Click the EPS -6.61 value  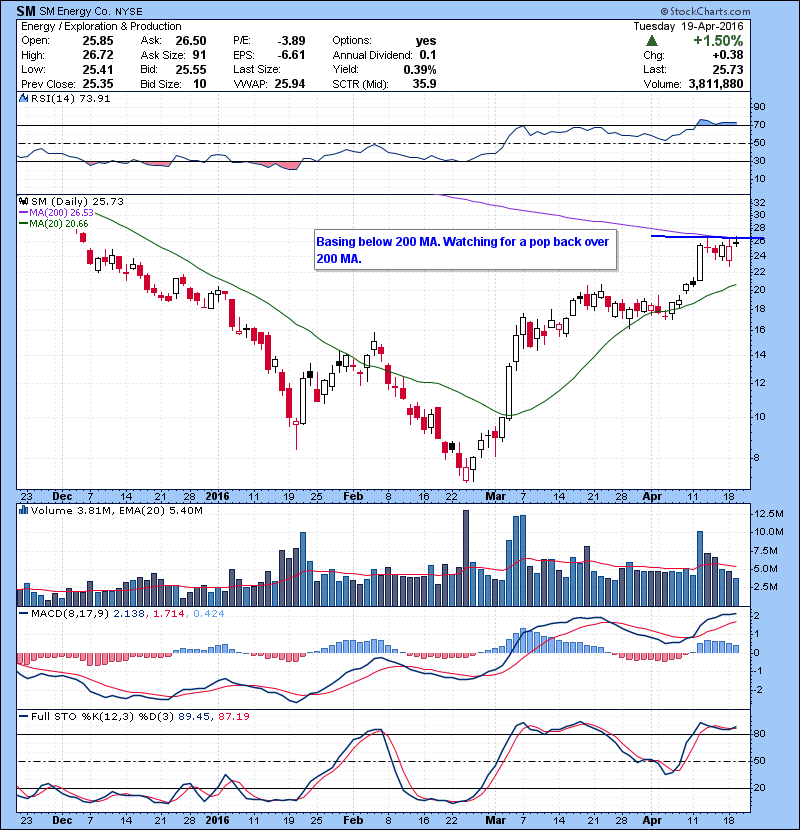coord(292,55)
